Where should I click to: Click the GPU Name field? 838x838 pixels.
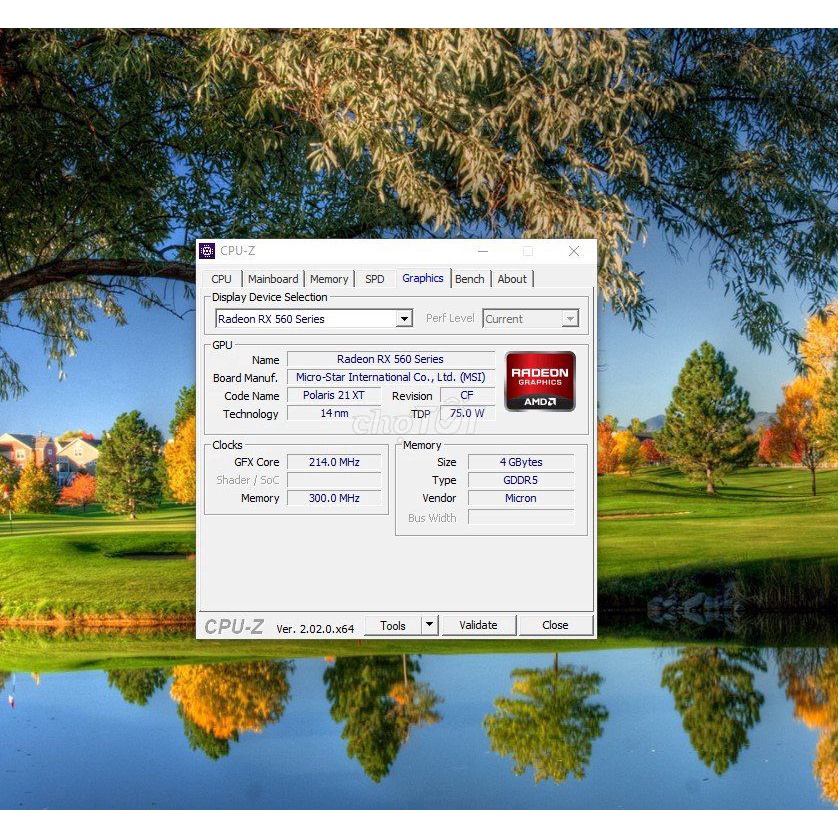(x=390, y=359)
